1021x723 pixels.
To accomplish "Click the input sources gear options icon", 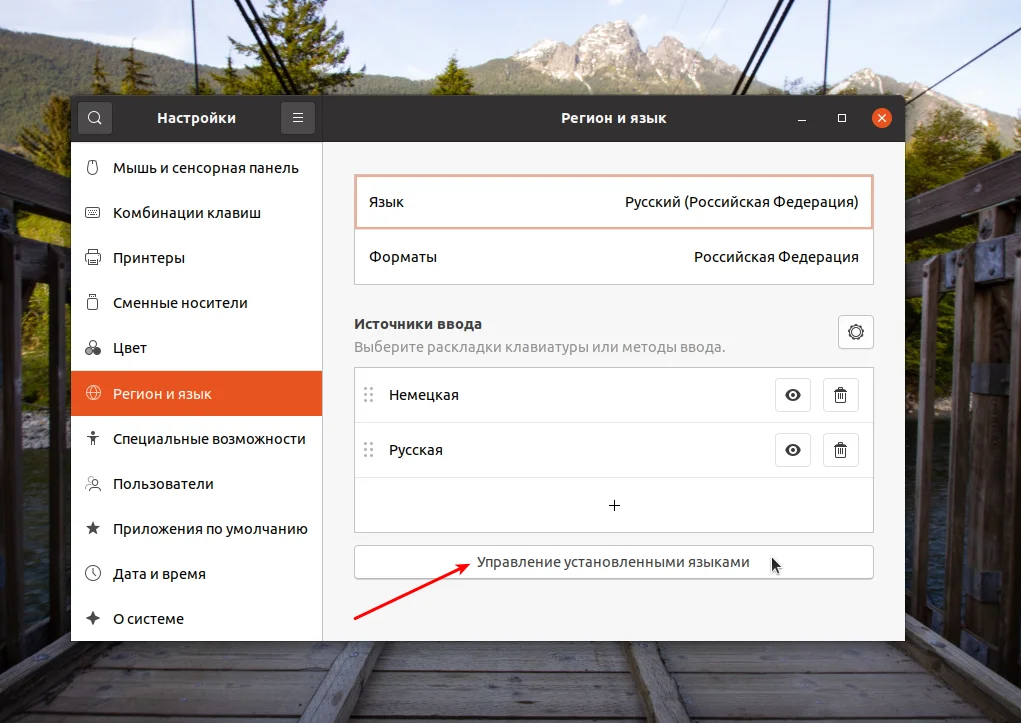I will coord(855,331).
